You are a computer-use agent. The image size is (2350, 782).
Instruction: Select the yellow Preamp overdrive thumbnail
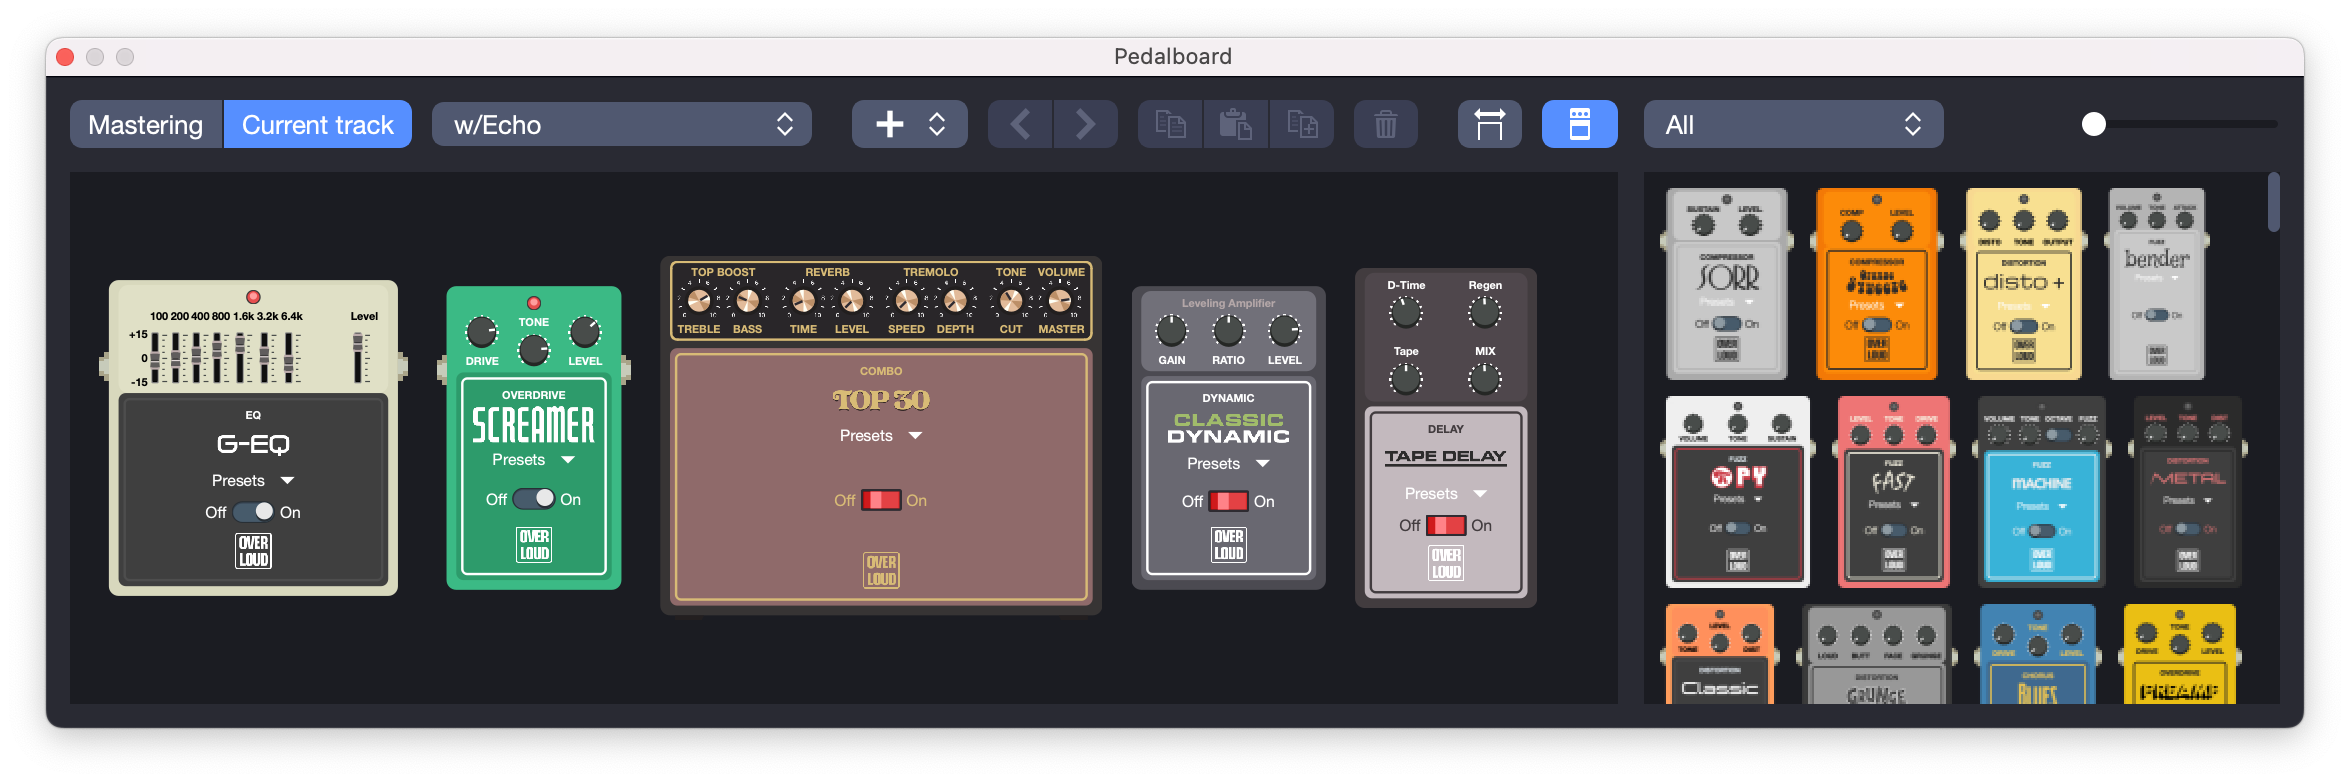coord(2180,654)
